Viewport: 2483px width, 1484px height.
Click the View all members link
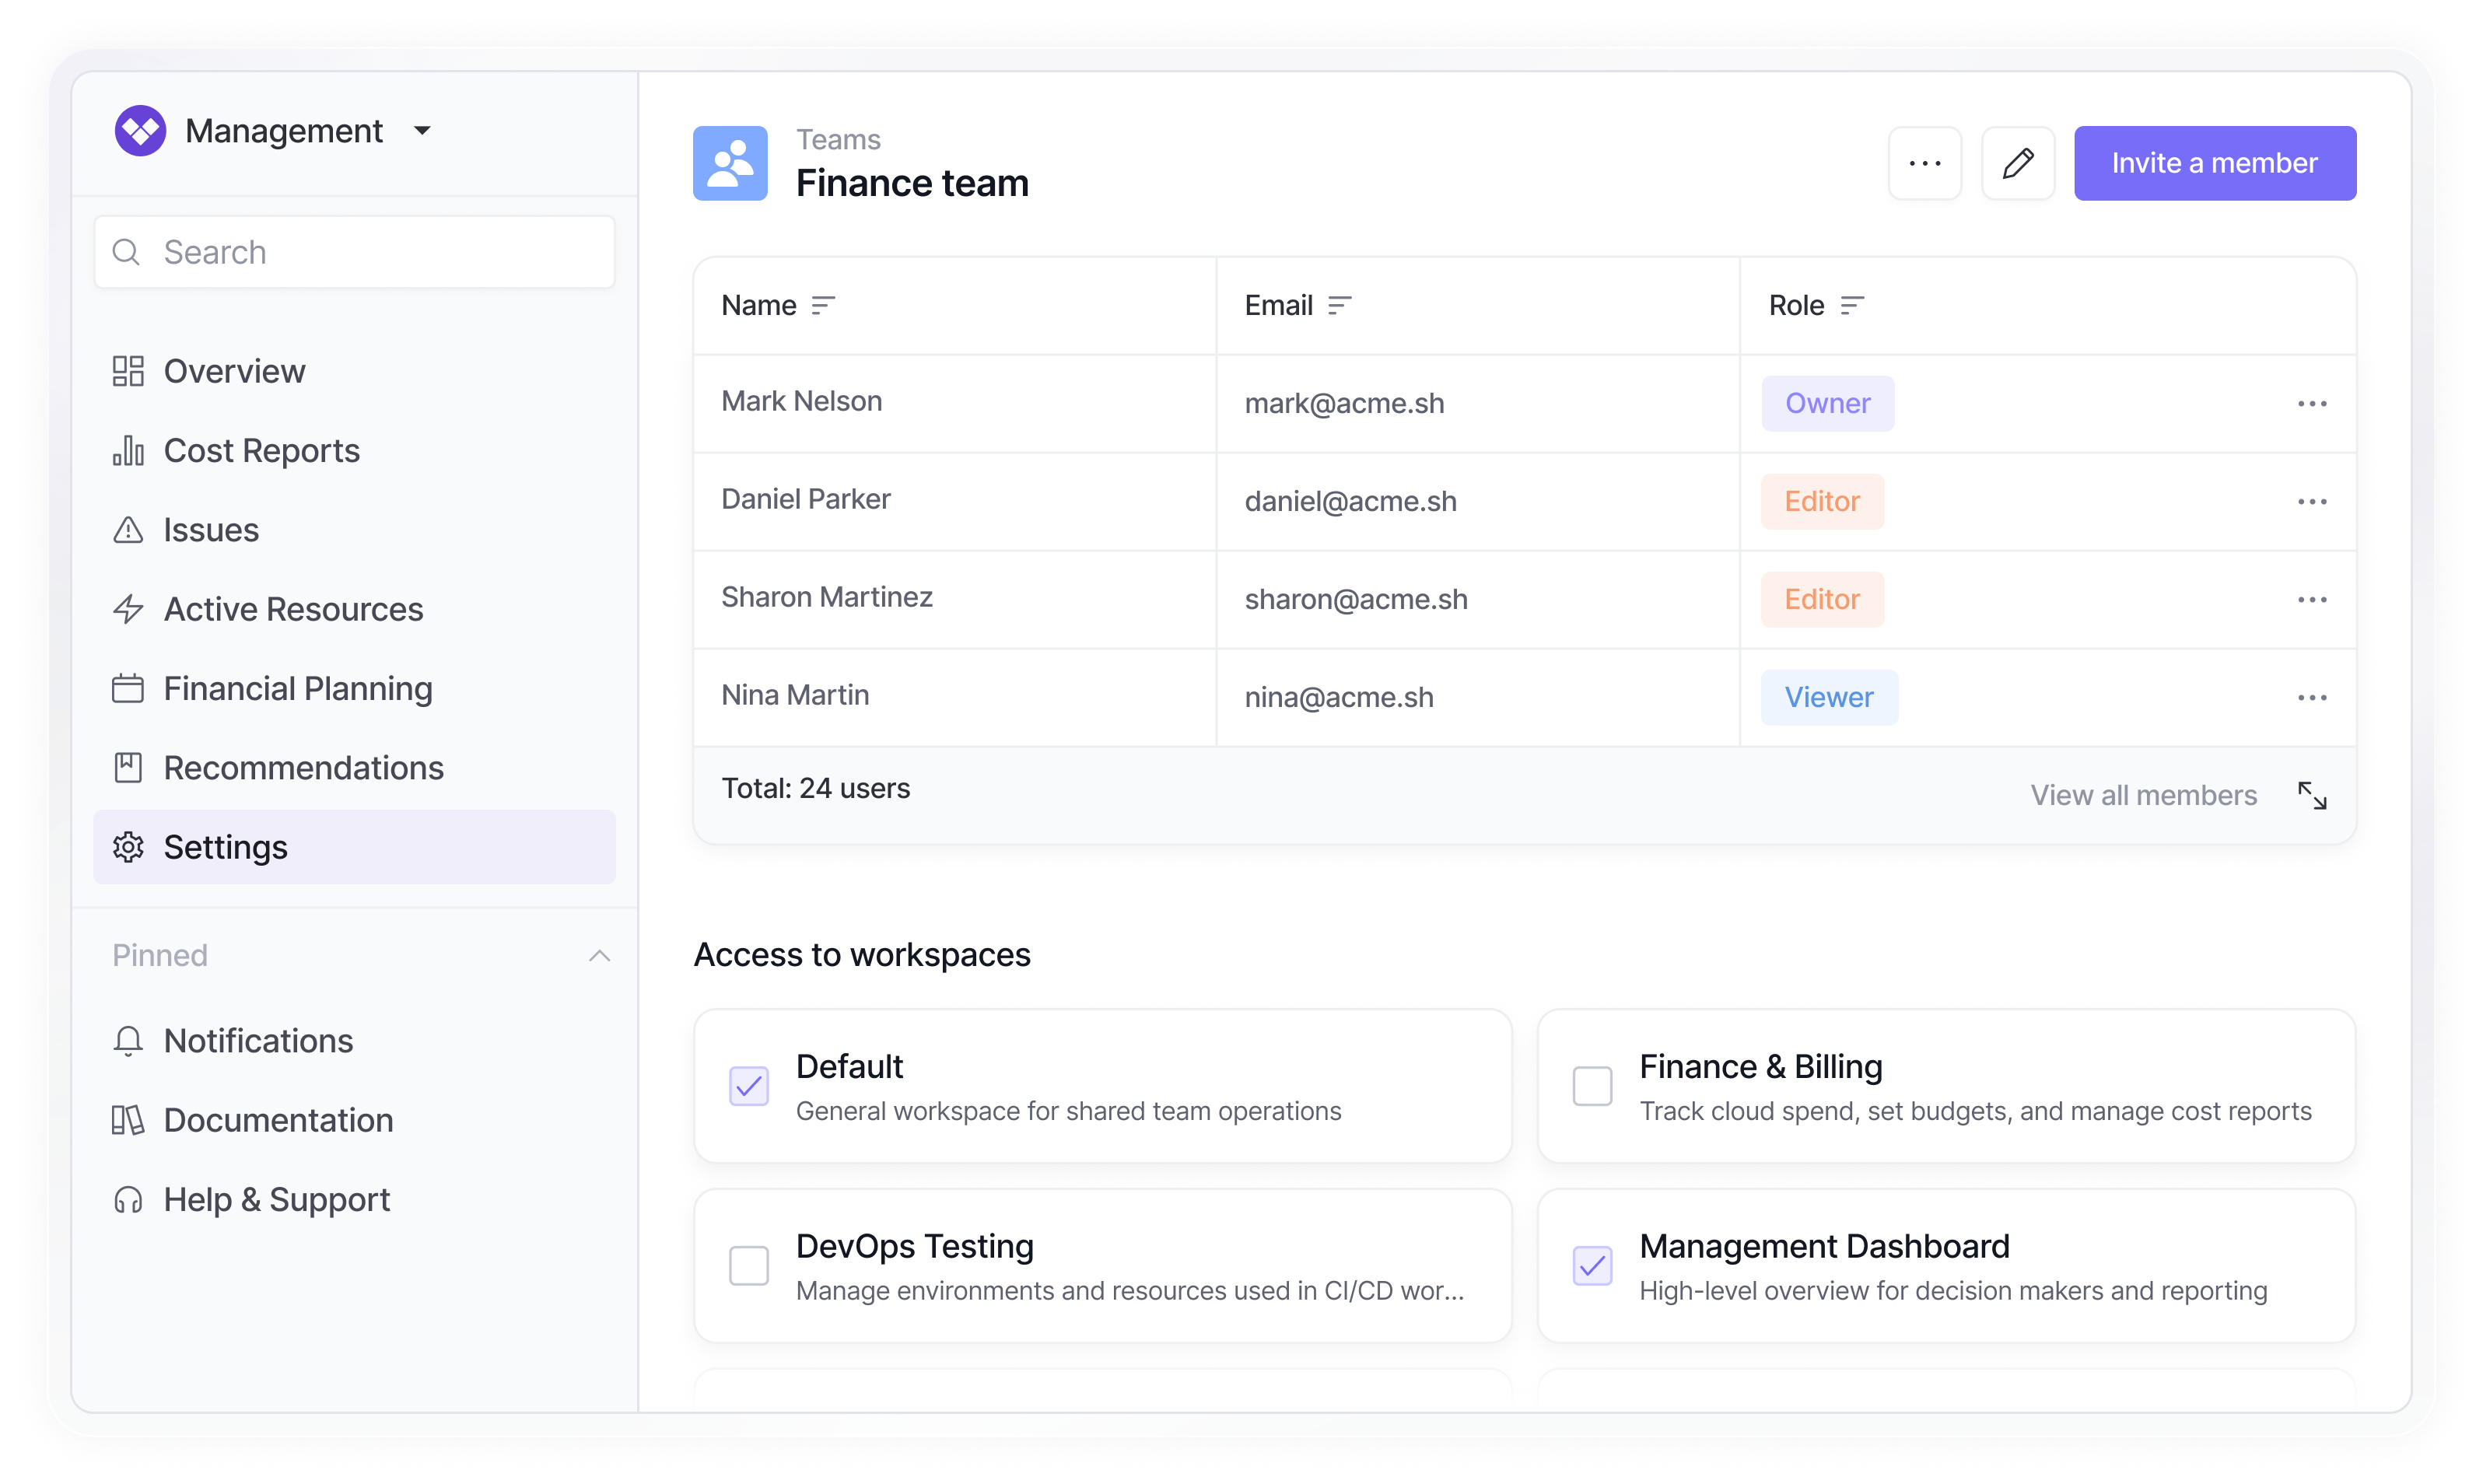point(2142,796)
